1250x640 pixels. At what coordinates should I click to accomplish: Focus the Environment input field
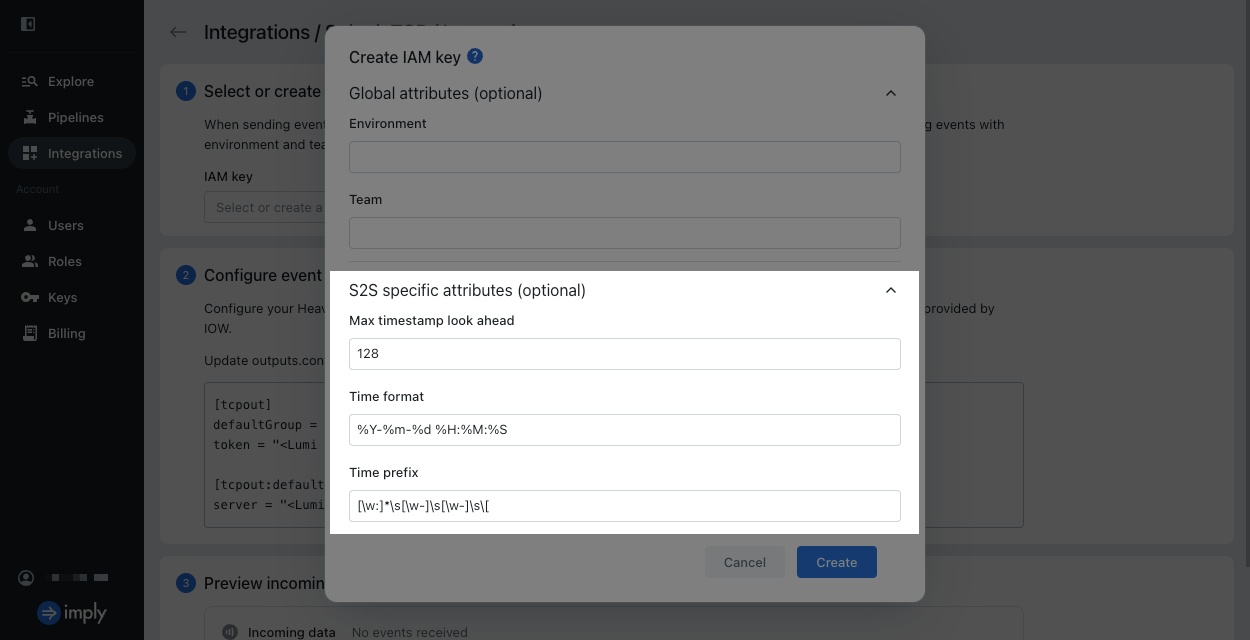click(625, 157)
